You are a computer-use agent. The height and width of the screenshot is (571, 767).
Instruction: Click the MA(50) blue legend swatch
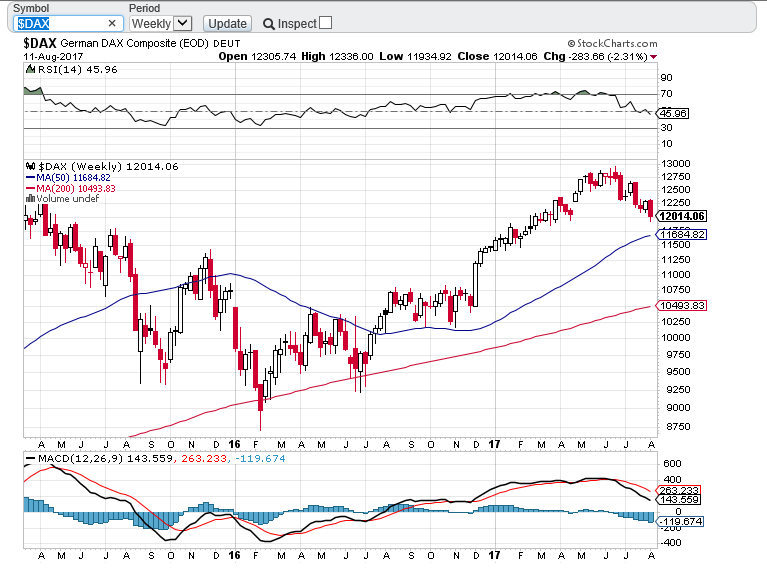[x=30, y=178]
